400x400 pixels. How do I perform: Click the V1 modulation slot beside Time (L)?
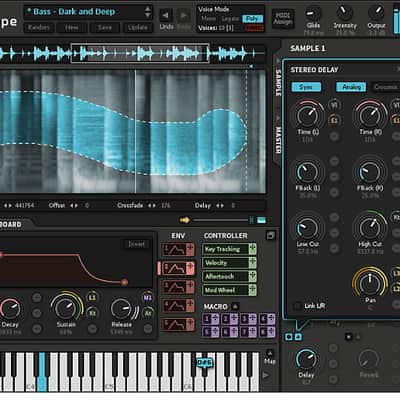coord(334,105)
